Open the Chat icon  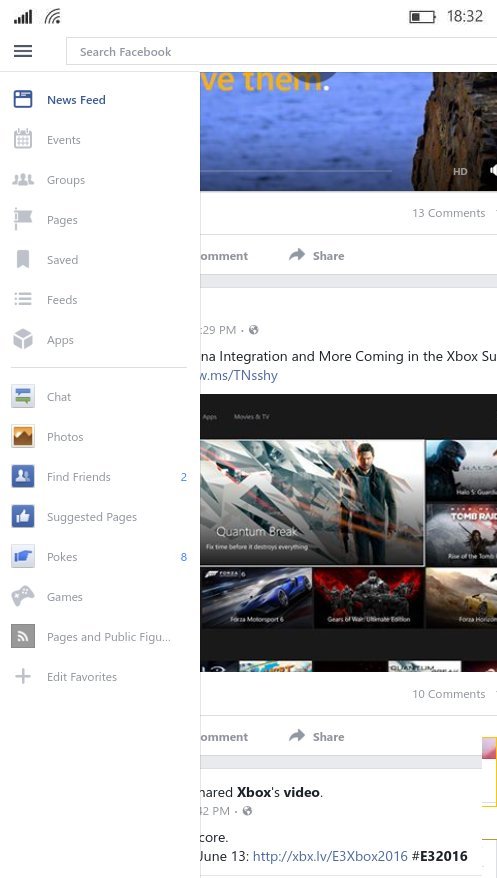pyautogui.click(x=23, y=396)
